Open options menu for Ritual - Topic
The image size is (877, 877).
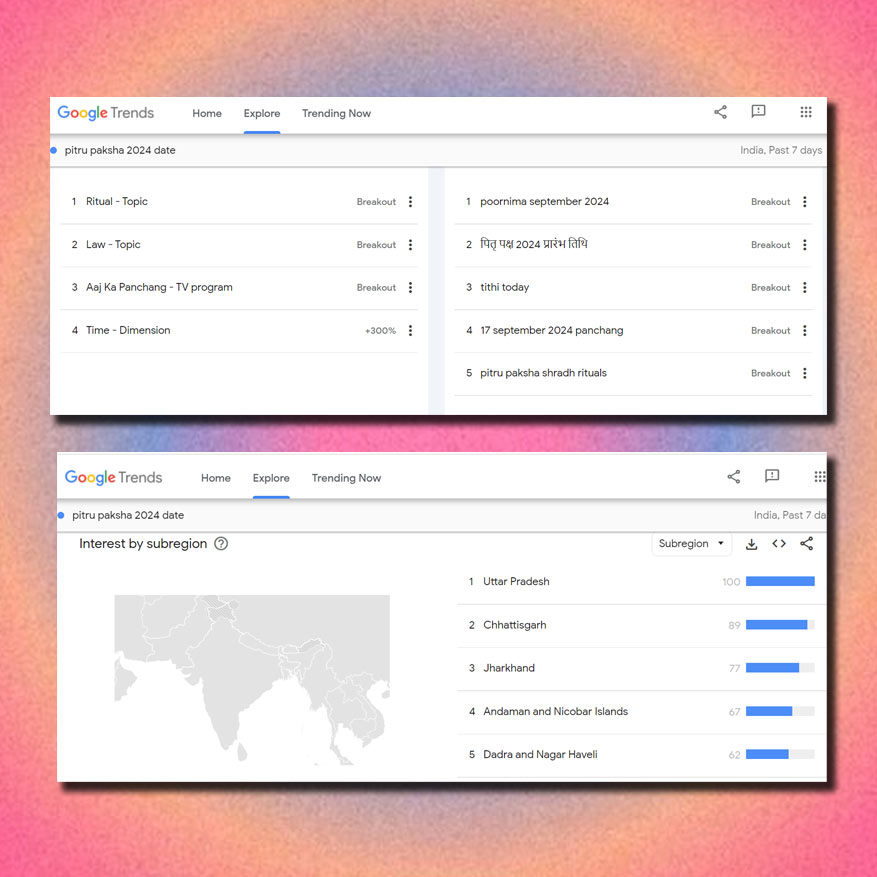click(x=410, y=201)
